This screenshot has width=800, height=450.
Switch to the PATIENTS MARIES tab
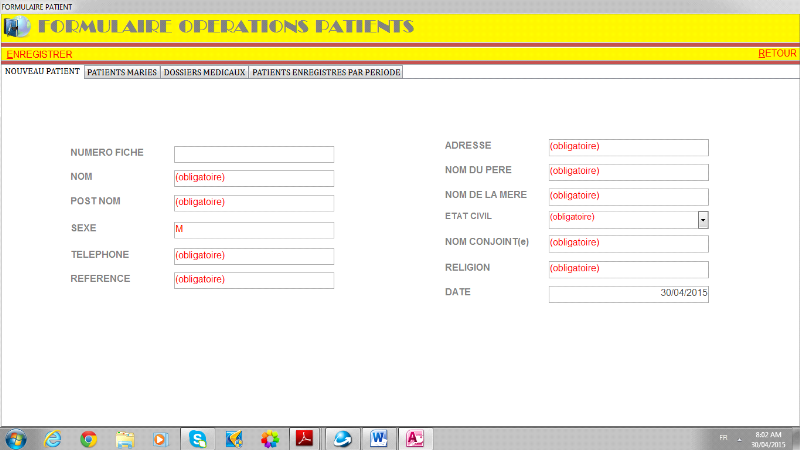tap(122, 72)
